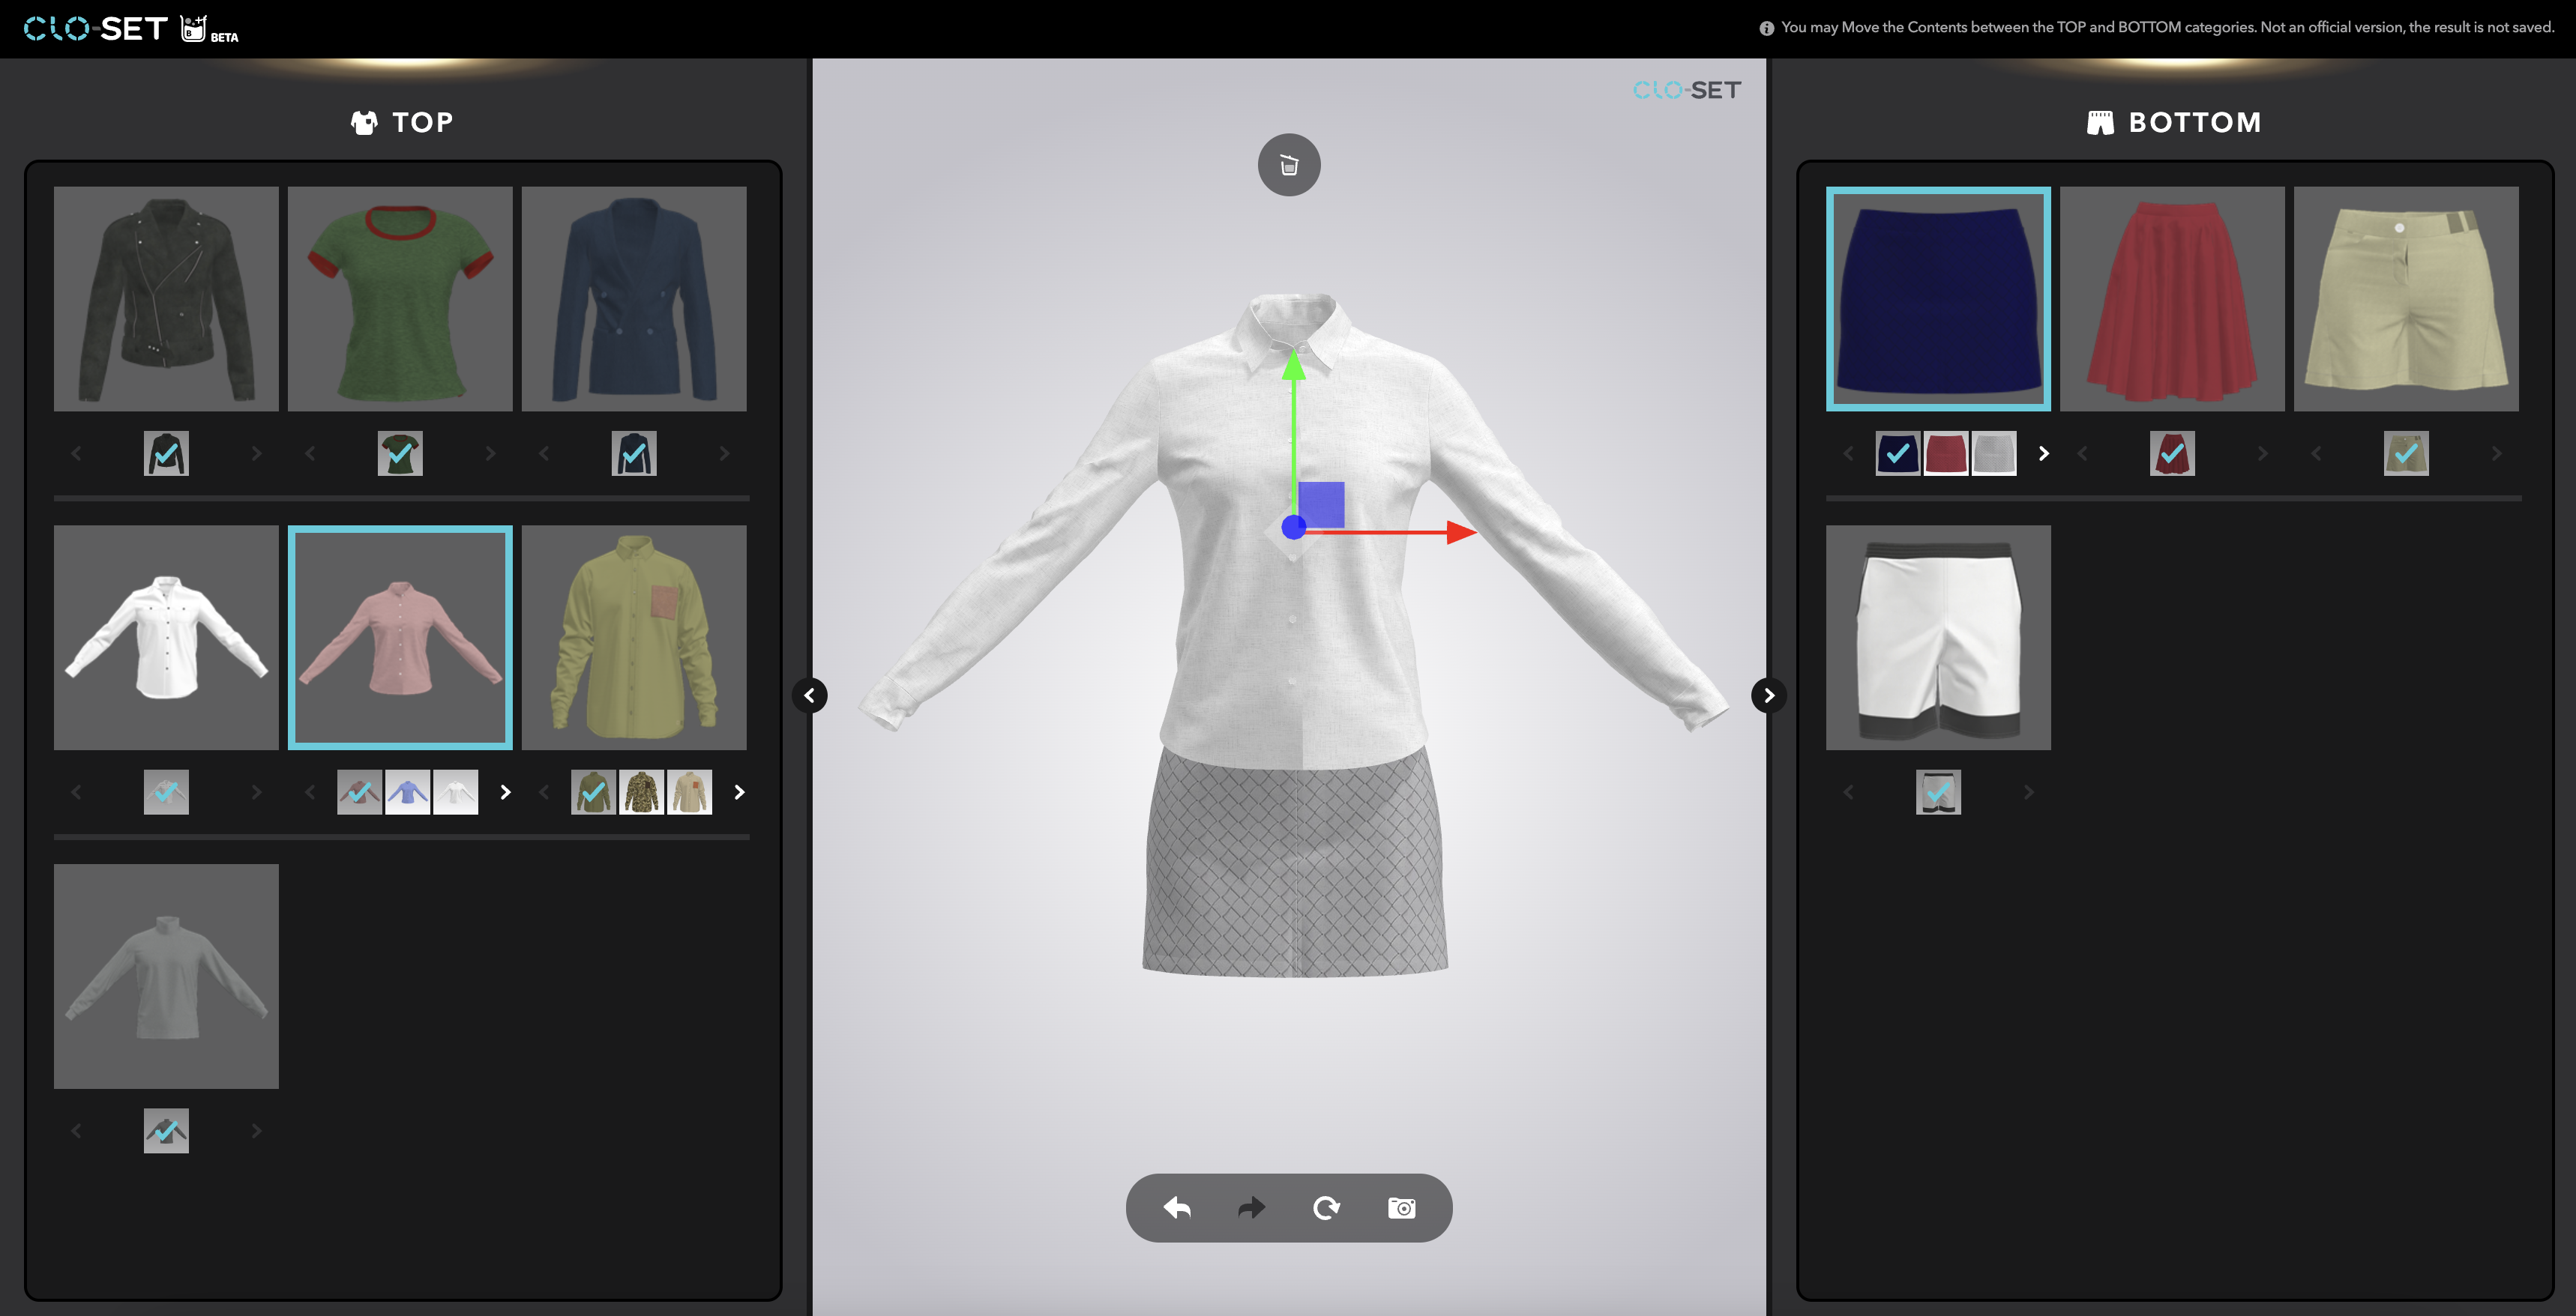Viewport: 2576px width, 1316px height.
Task: Click previous colorway arrow under pink blouse
Action: point(311,793)
